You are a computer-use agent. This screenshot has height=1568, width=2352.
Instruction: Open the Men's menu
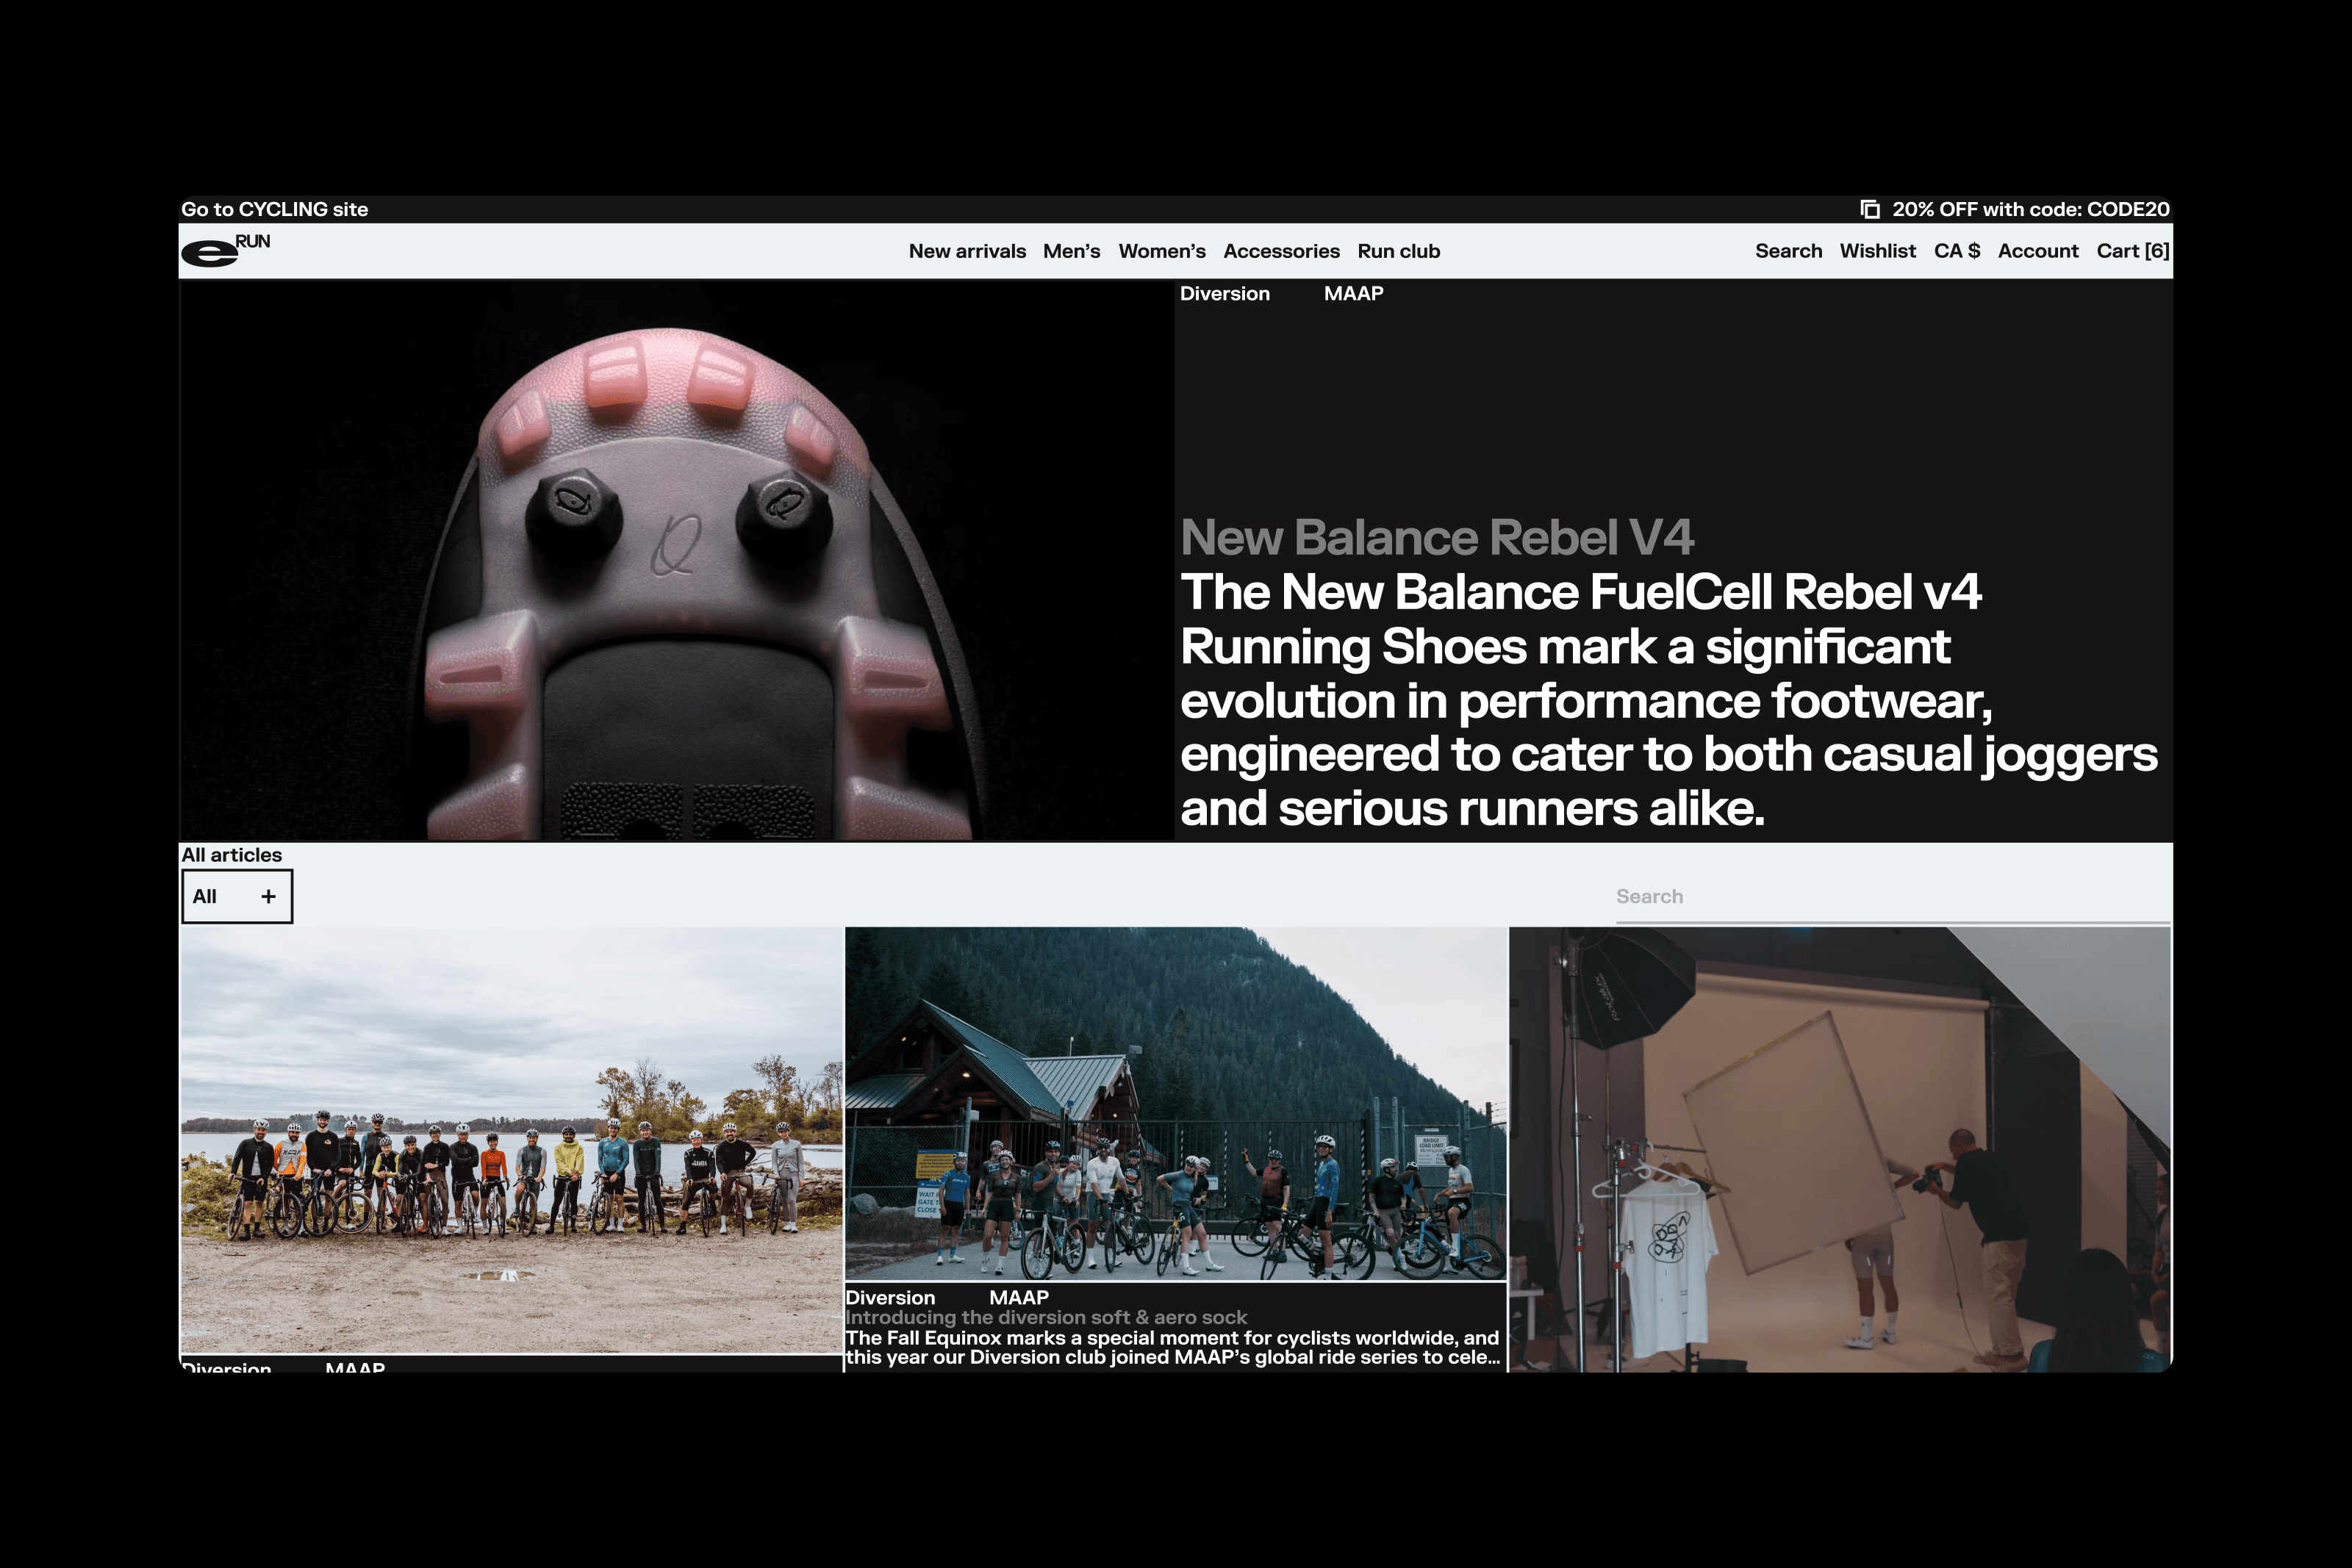click(x=1071, y=251)
